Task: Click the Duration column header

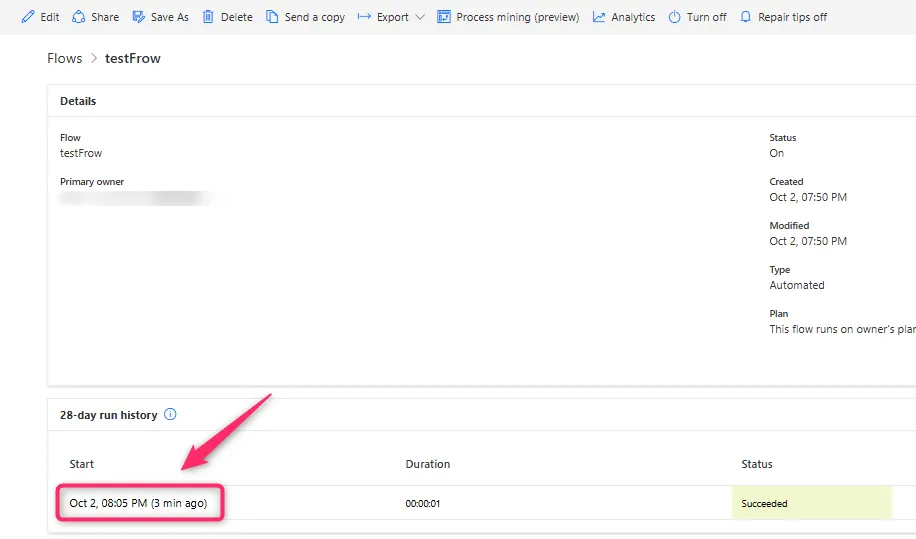Action: tap(427, 464)
